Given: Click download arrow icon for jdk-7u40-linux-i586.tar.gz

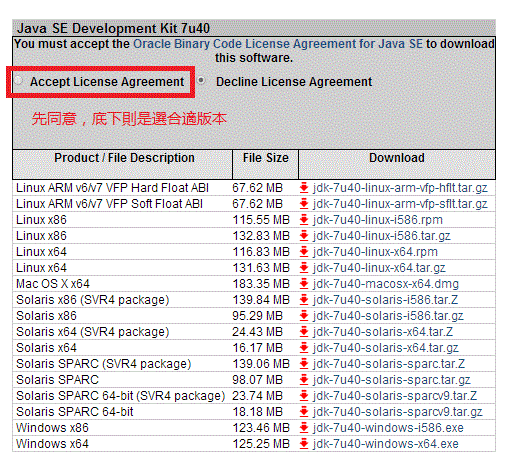Looking at the screenshot, I should point(304,236).
